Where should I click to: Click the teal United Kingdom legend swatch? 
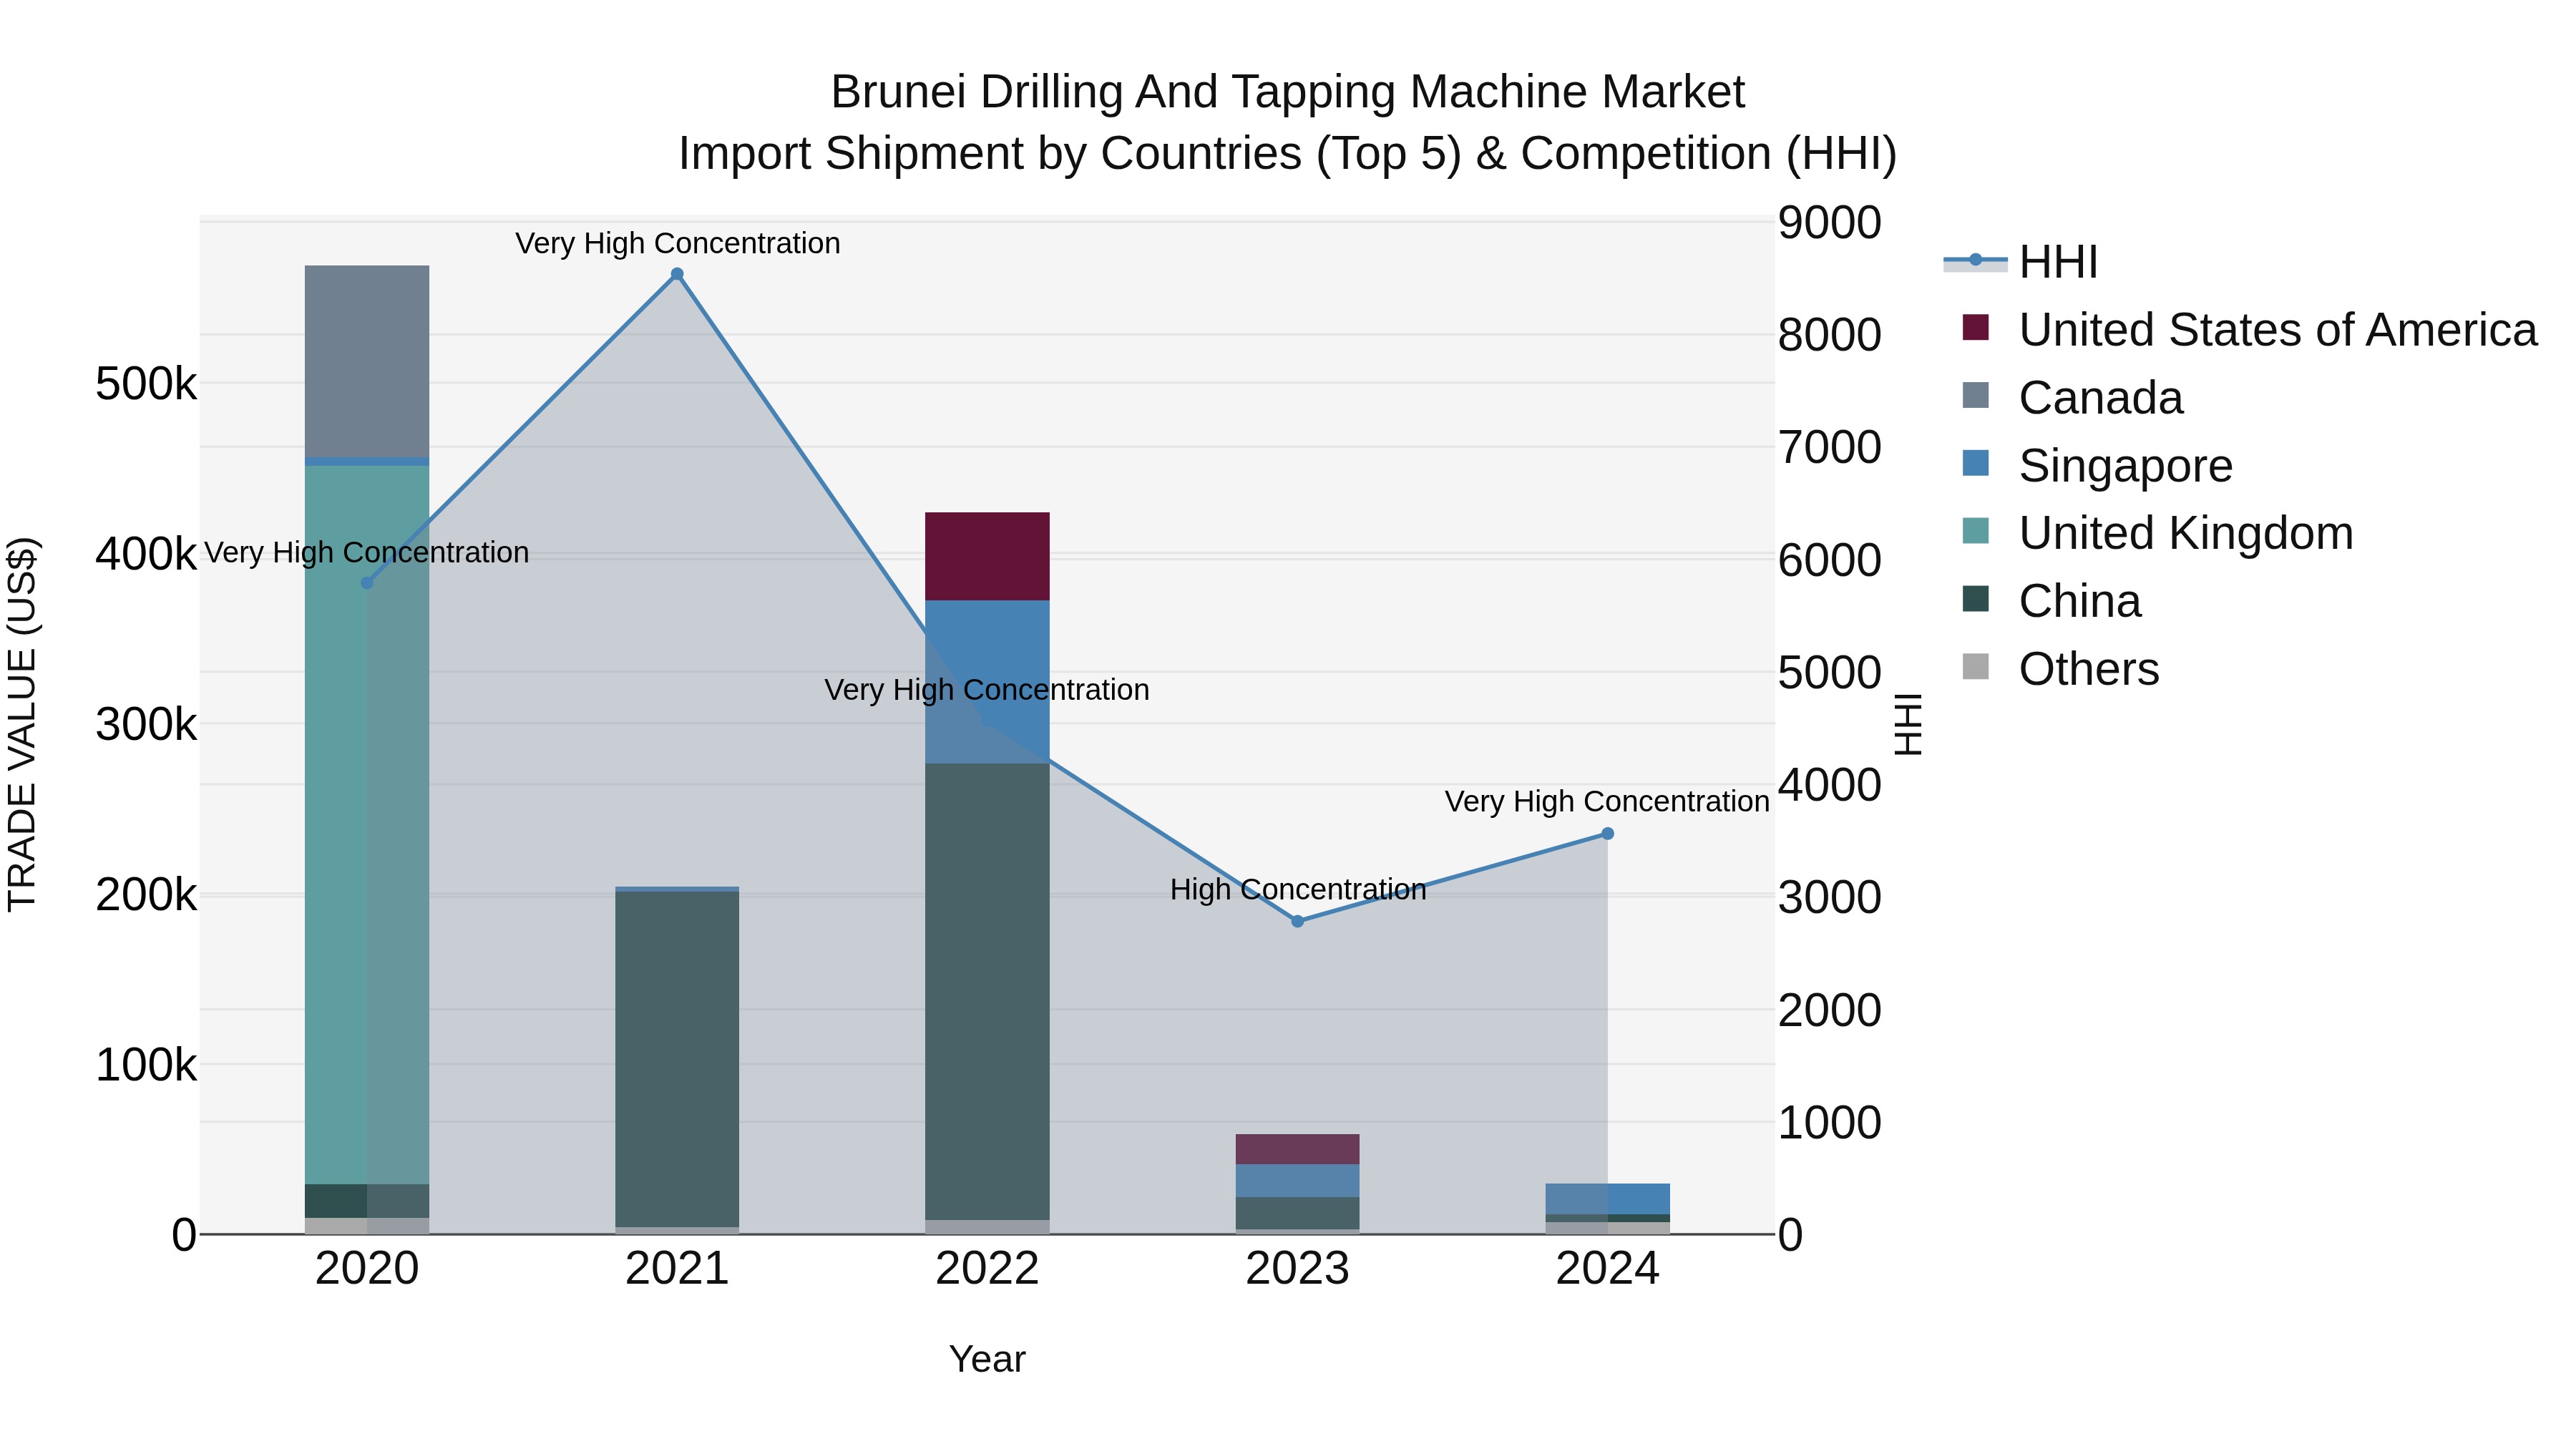coord(1976,531)
